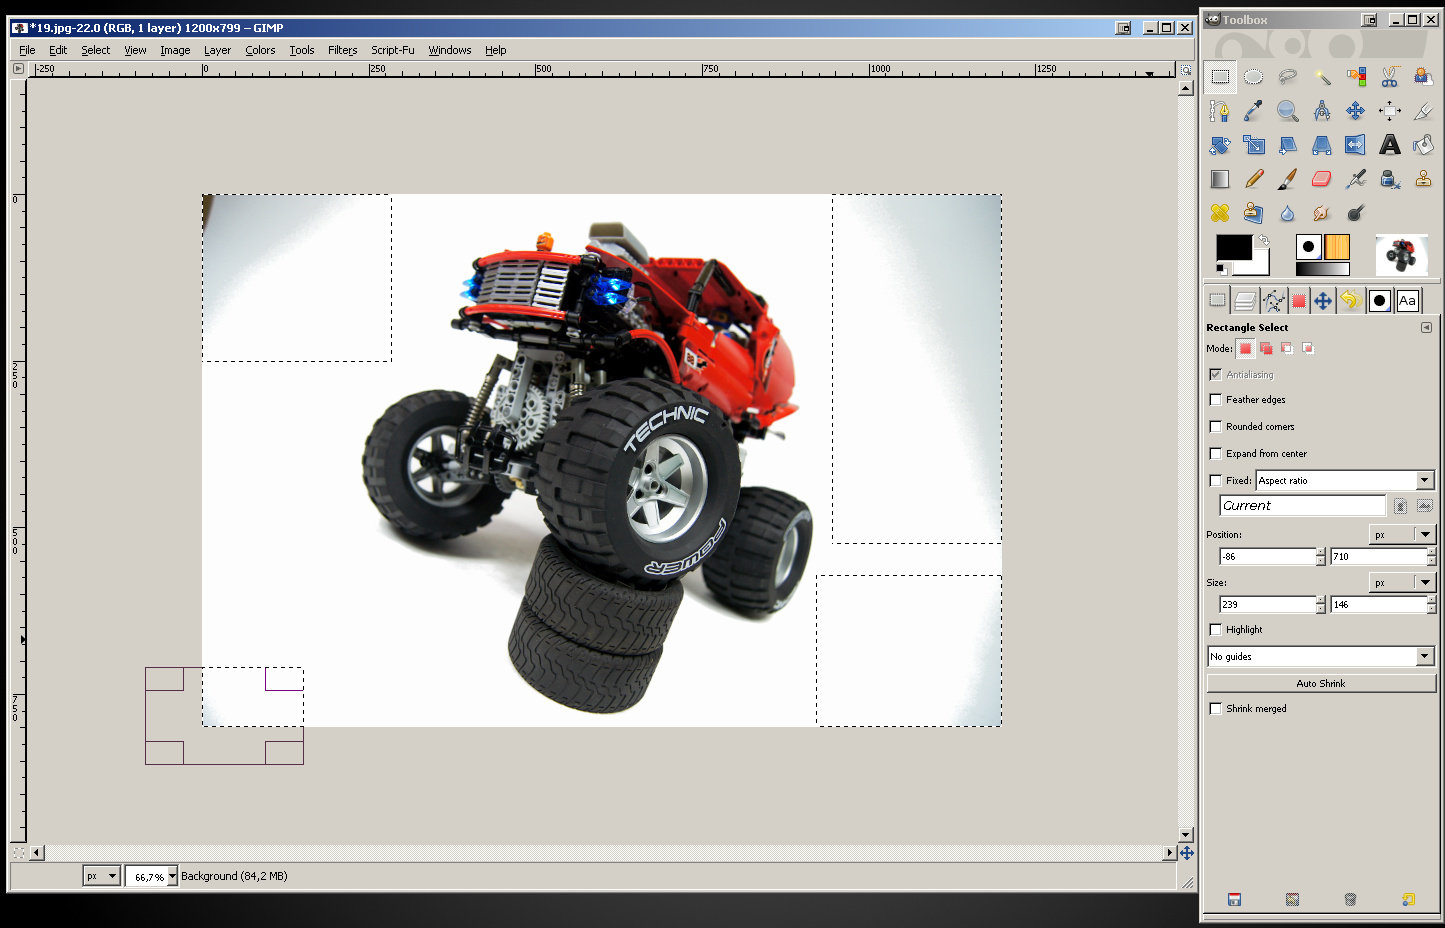The width and height of the screenshot is (1445, 928).
Task: Select the Ink tool
Action: point(1390,179)
